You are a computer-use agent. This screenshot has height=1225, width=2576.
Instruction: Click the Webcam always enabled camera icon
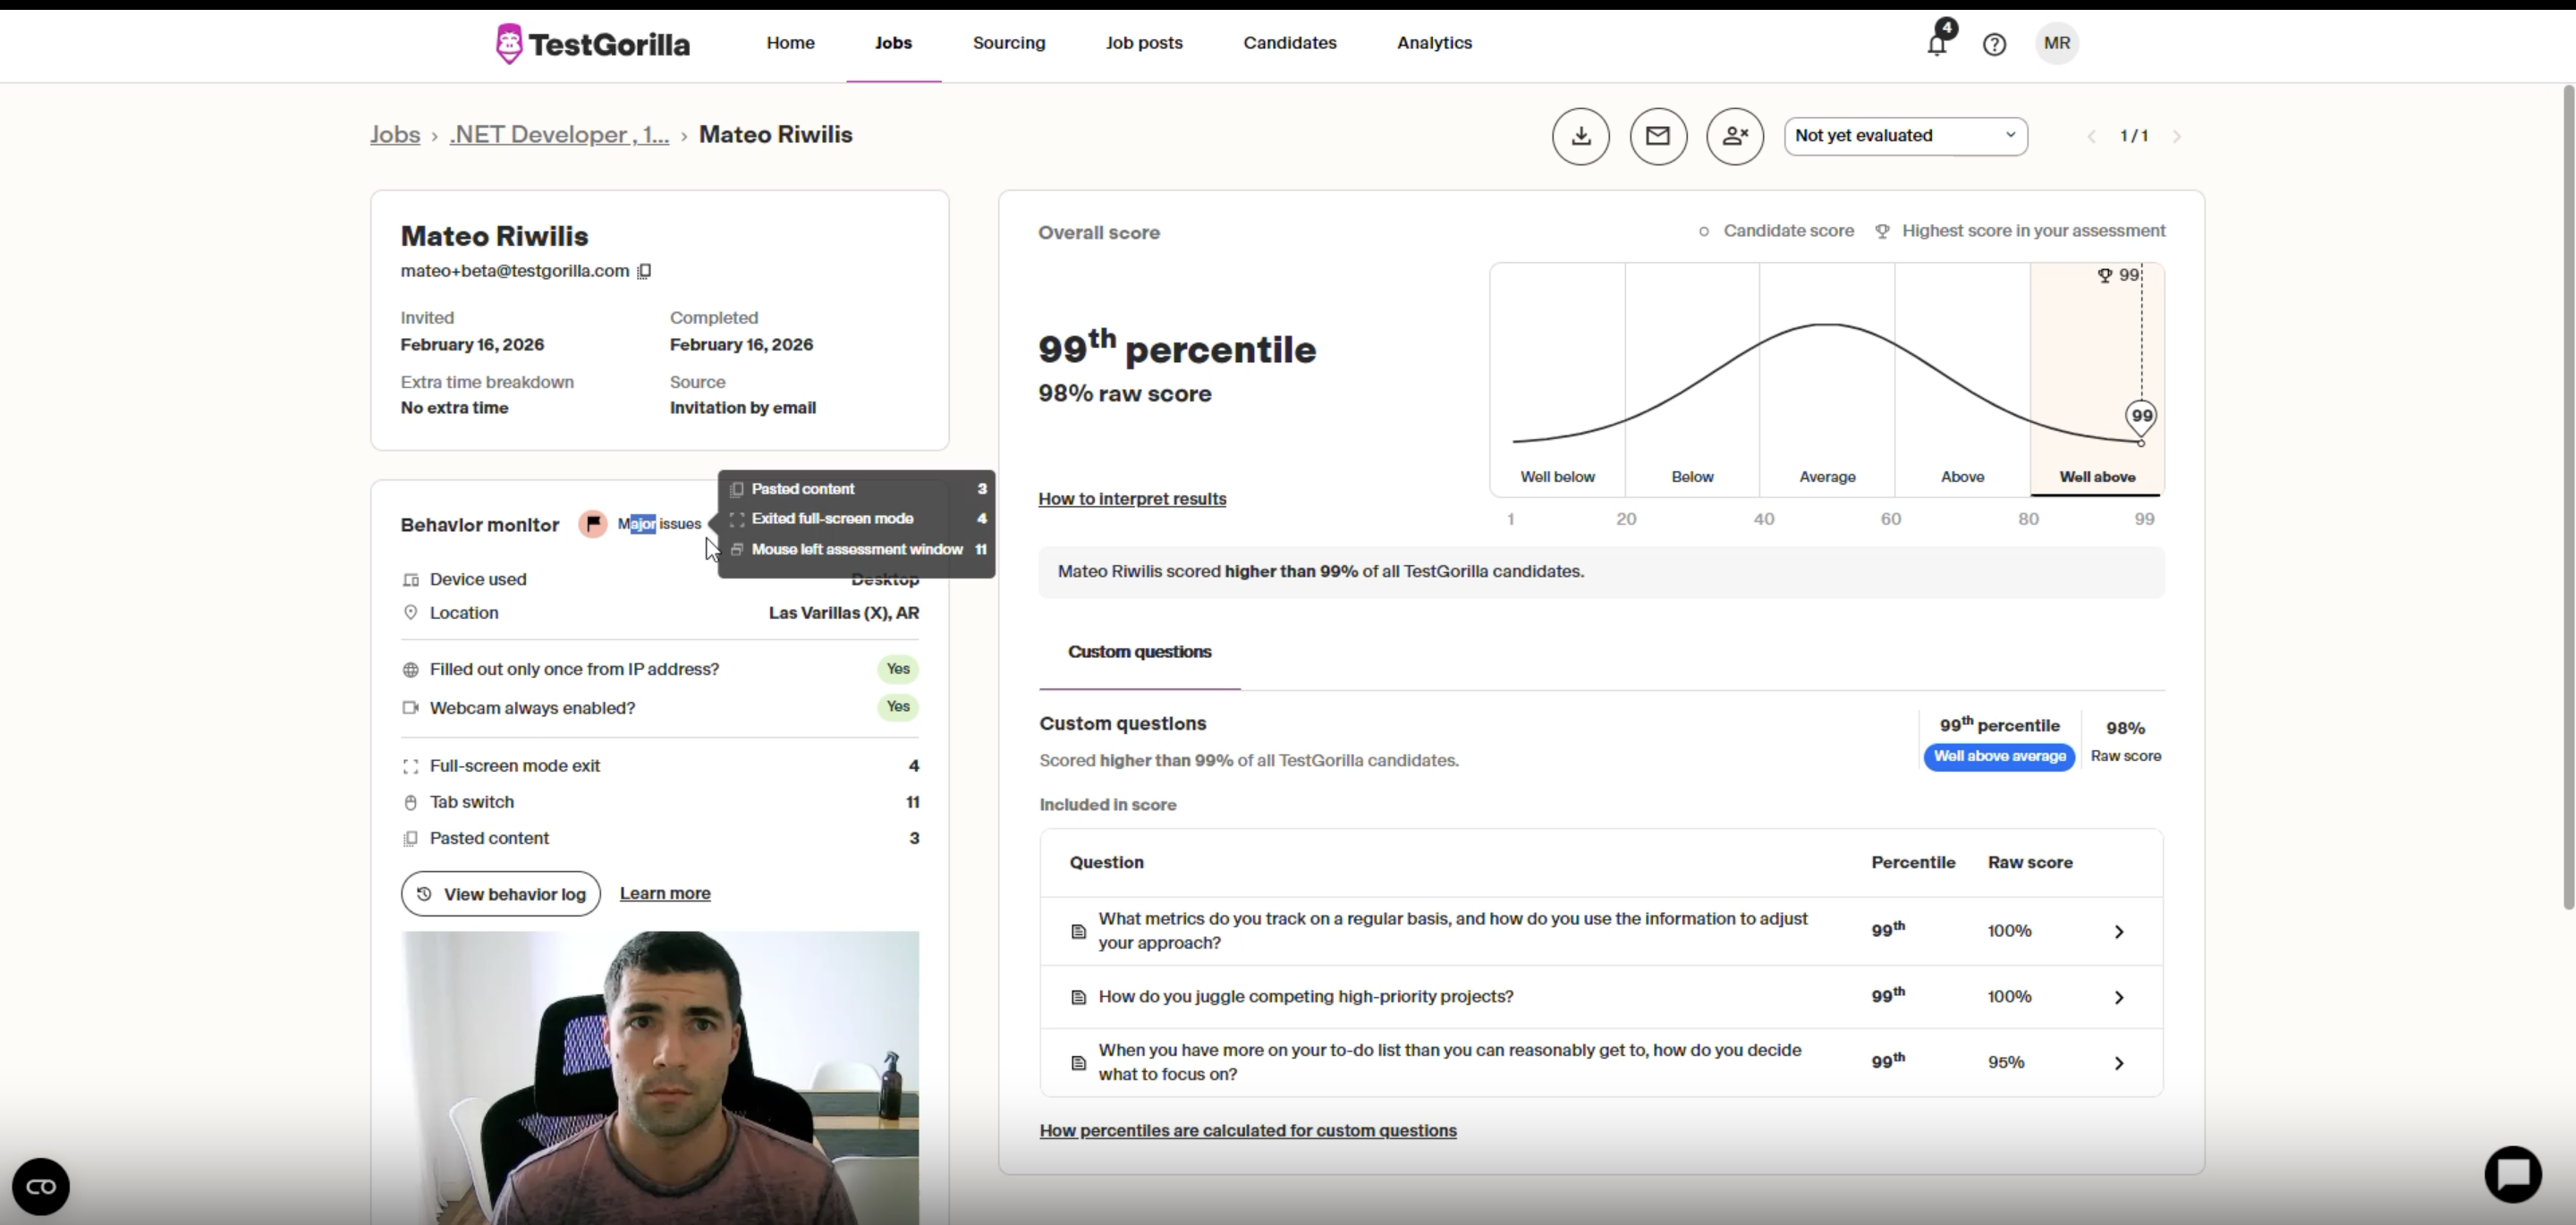tap(410, 708)
